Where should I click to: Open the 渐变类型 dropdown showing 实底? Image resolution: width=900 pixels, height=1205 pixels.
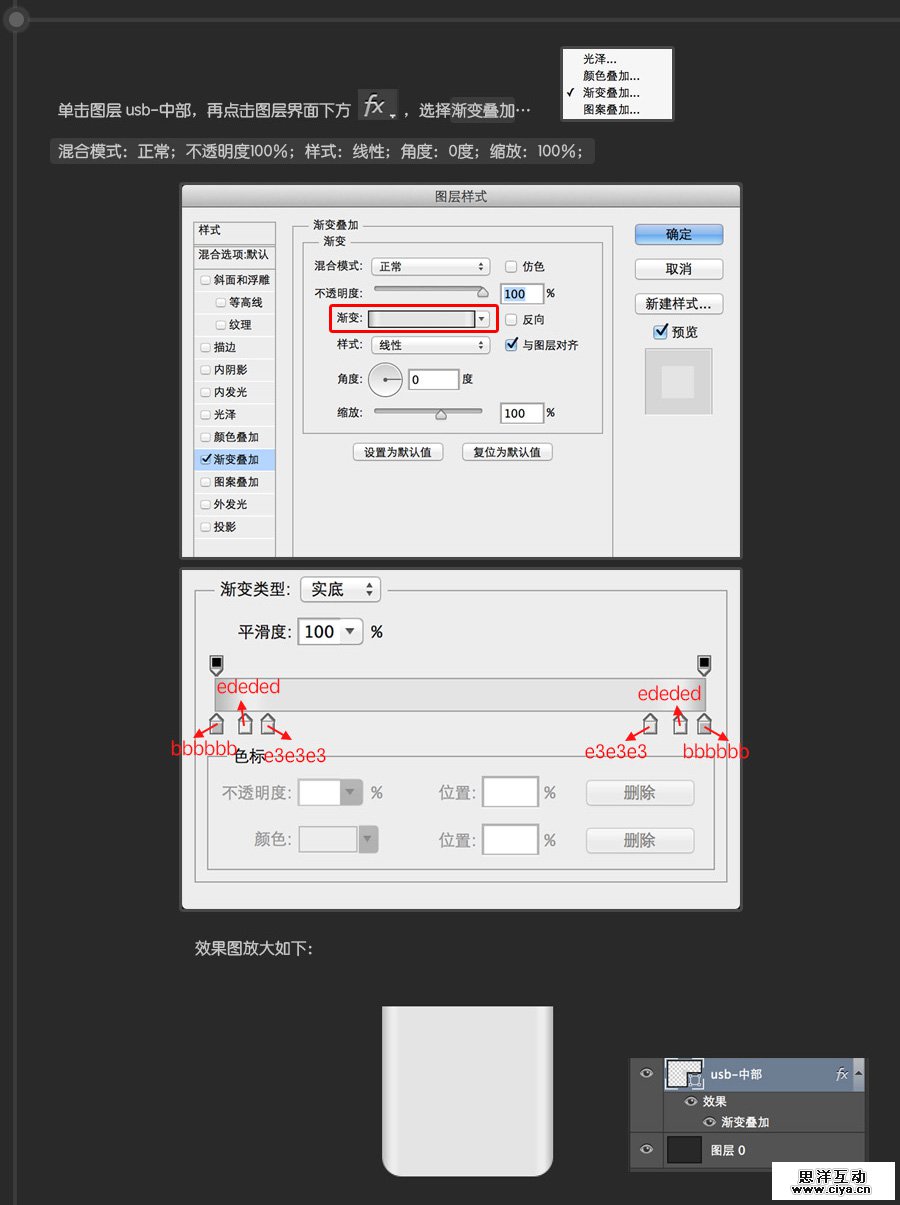(x=340, y=589)
